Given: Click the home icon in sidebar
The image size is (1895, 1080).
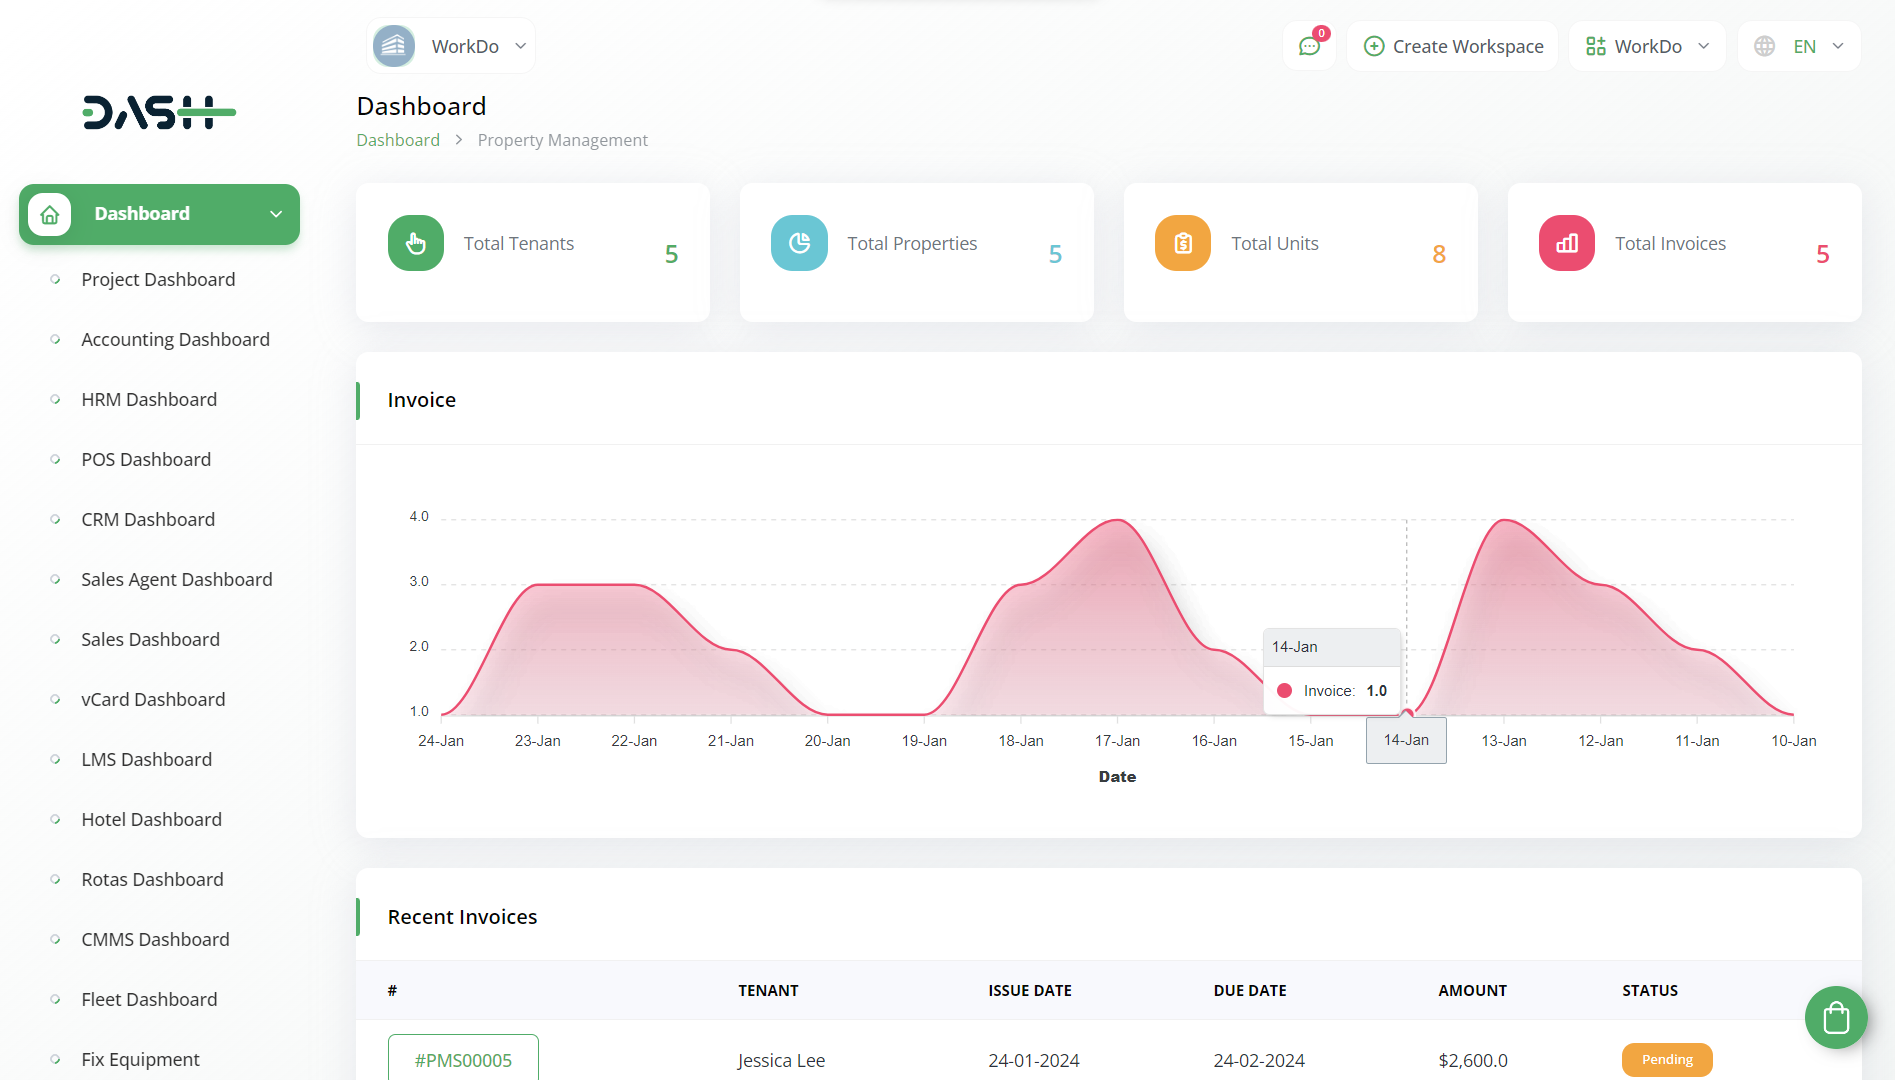Looking at the screenshot, I should pyautogui.click(x=50, y=214).
